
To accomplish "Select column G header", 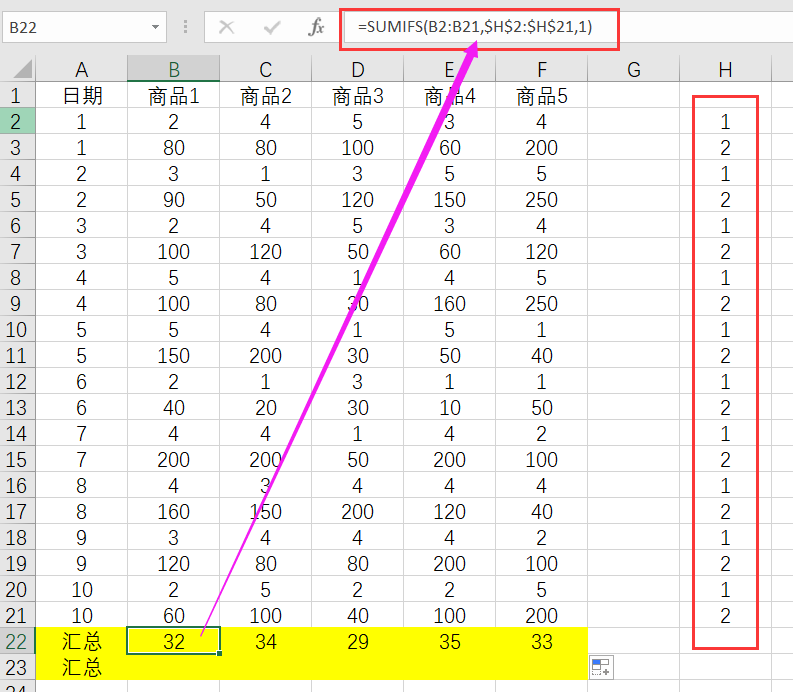I will click(x=634, y=69).
